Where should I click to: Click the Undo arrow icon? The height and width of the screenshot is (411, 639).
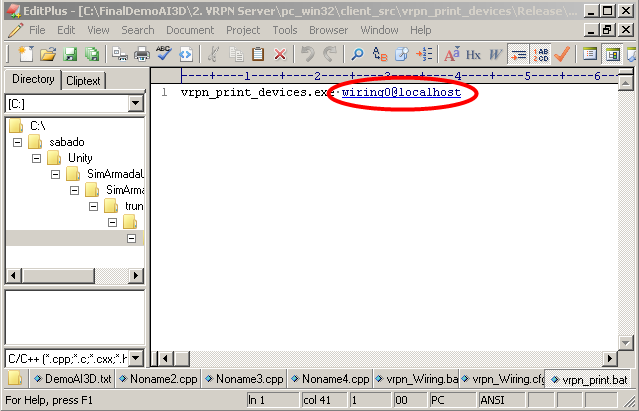pos(307,54)
